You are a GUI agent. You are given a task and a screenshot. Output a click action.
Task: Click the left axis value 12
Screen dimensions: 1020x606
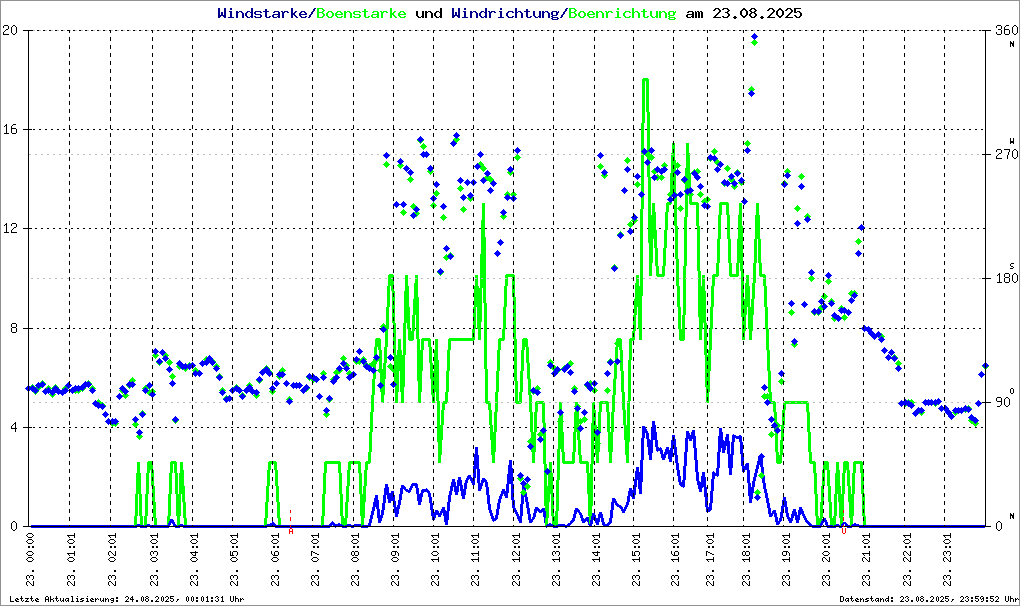[x=10, y=229]
